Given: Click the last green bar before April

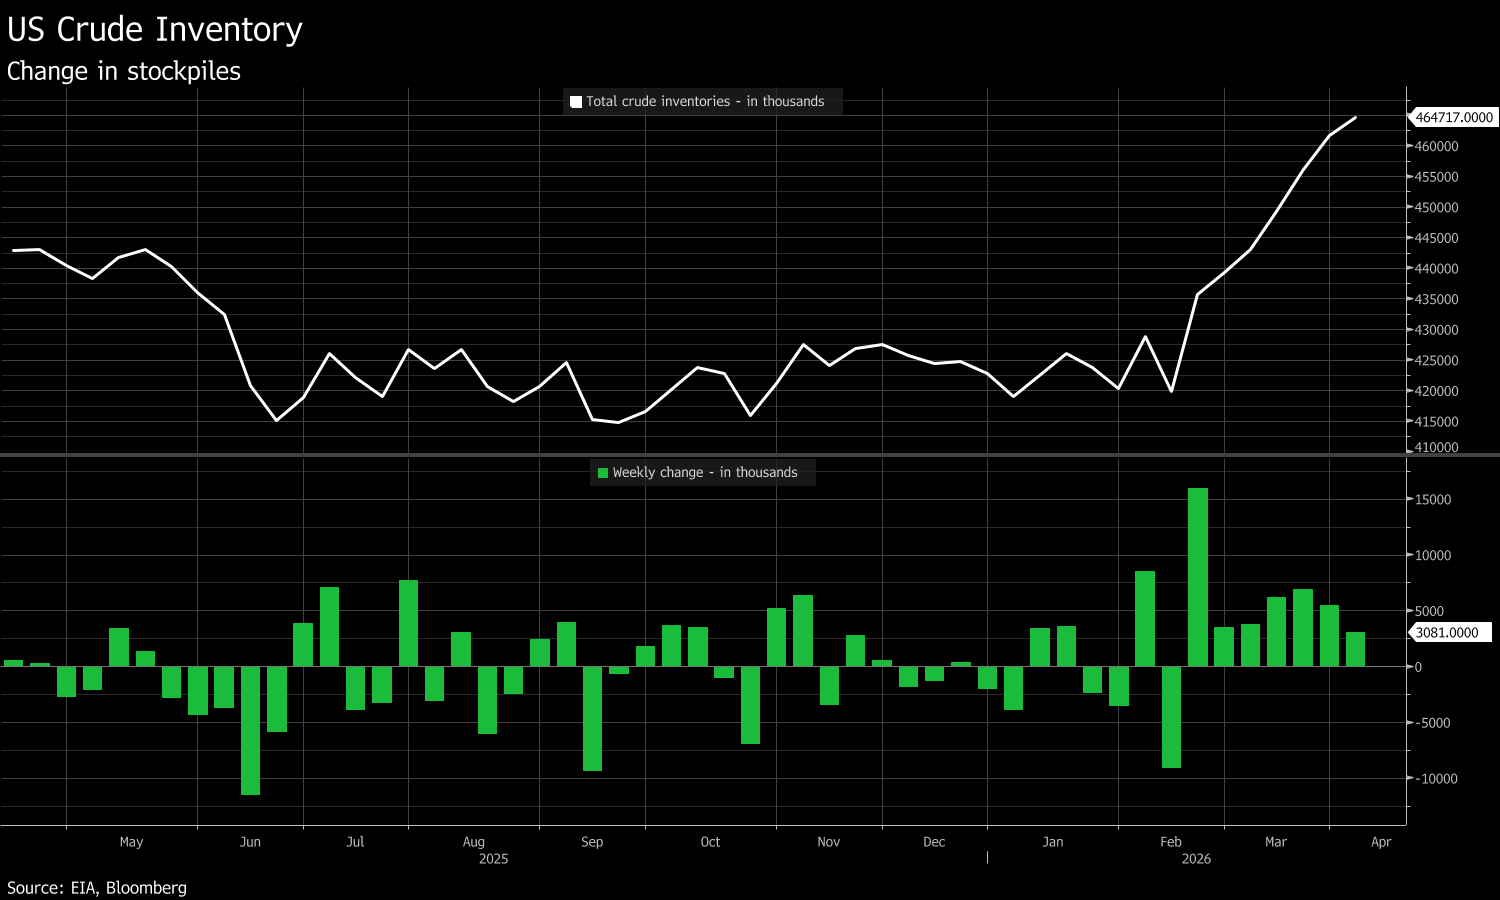Looking at the screenshot, I should (1355, 649).
